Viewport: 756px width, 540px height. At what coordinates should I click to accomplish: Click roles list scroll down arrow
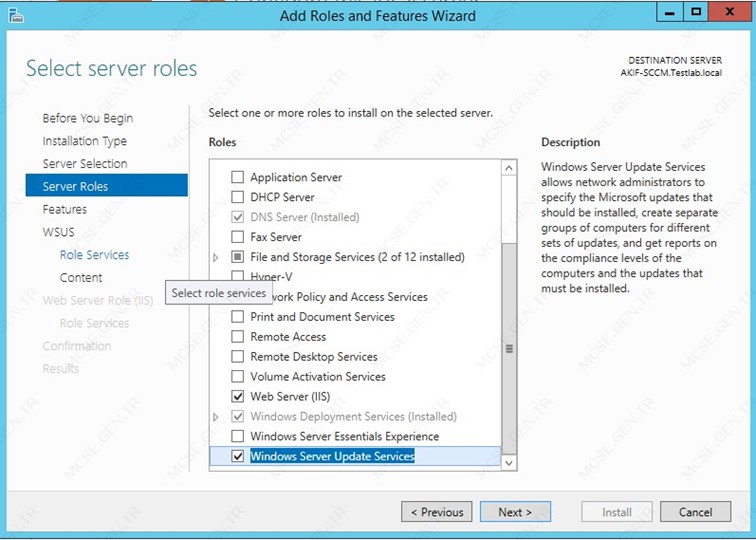[509, 463]
